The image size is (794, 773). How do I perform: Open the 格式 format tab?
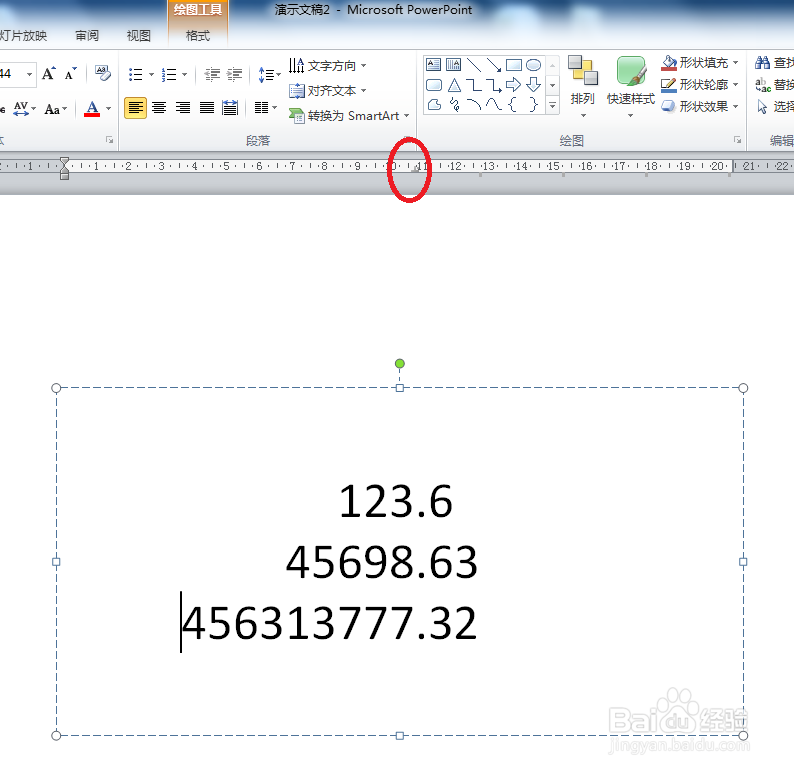click(x=197, y=35)
